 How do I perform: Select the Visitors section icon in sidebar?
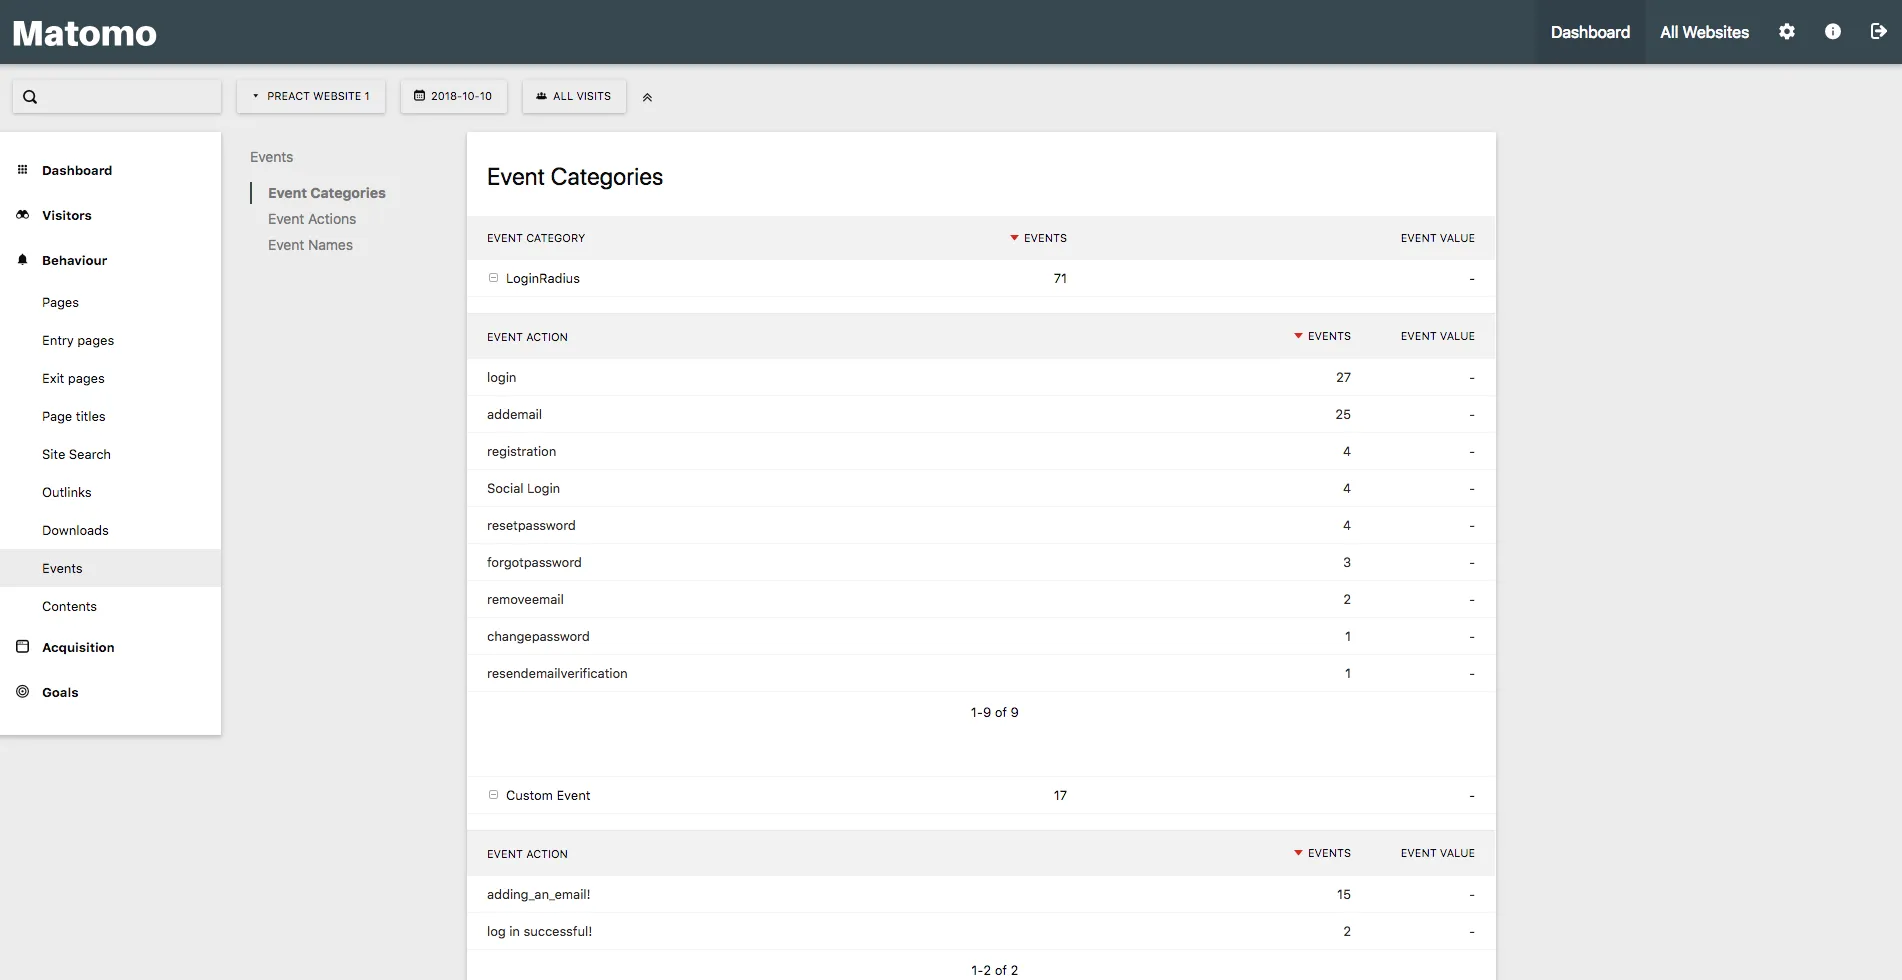pos(21,214)
